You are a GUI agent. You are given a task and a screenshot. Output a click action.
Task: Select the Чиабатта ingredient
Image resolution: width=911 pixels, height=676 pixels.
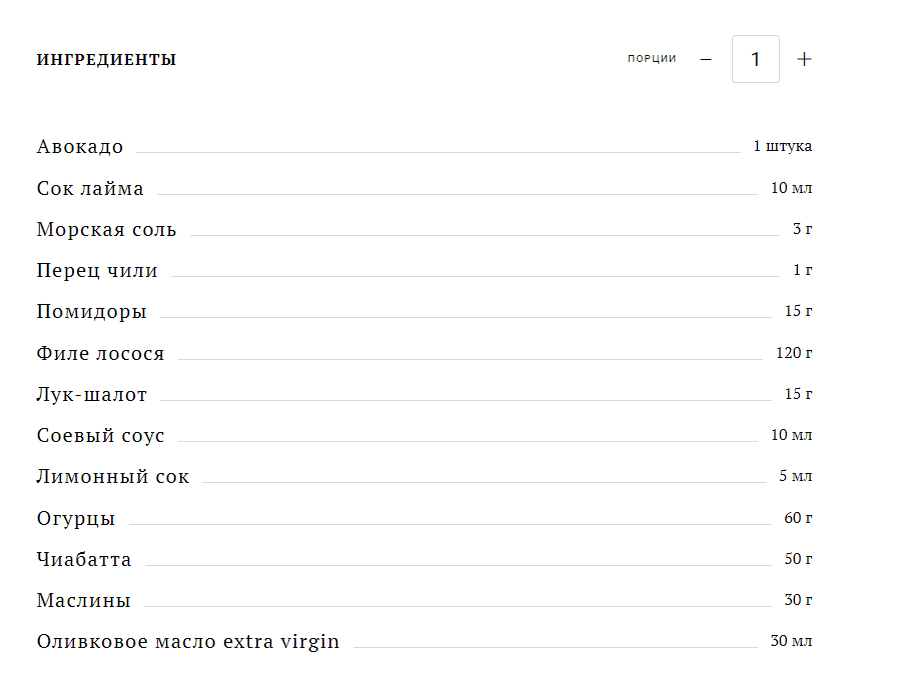pyautogui.click(x=84, y=560)
